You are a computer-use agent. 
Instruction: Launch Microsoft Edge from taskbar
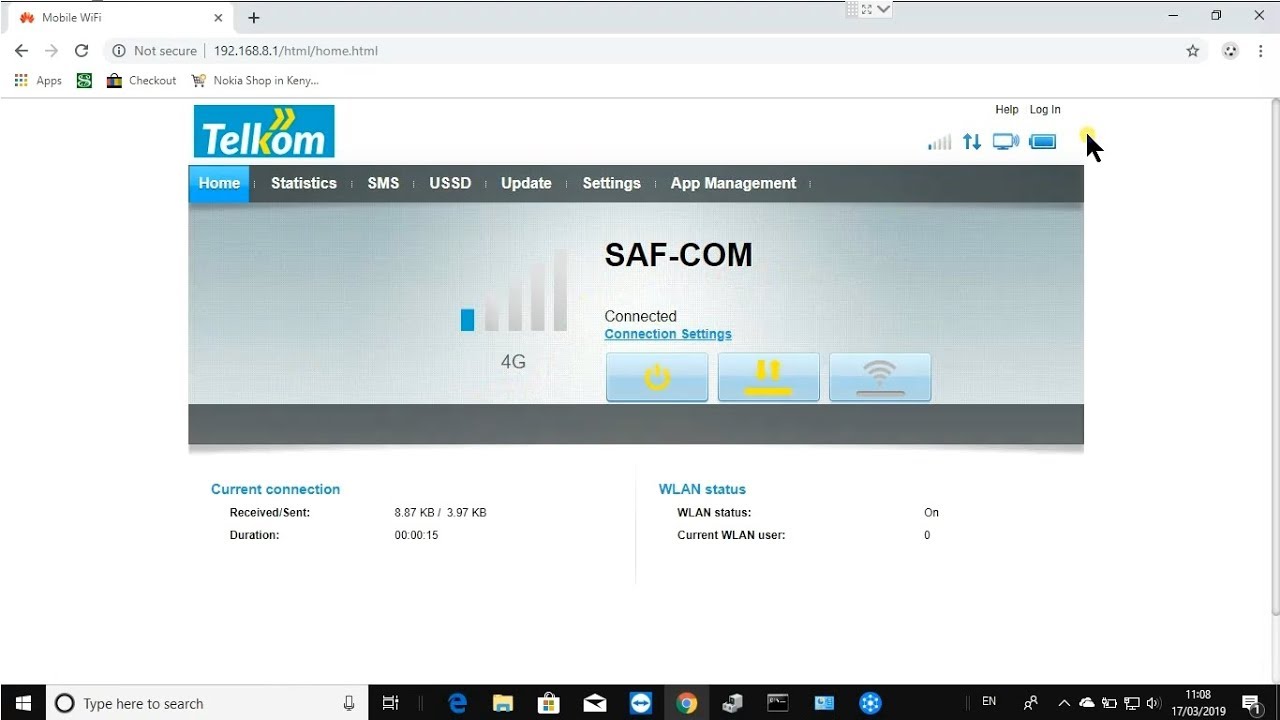[x=458, y=703]
